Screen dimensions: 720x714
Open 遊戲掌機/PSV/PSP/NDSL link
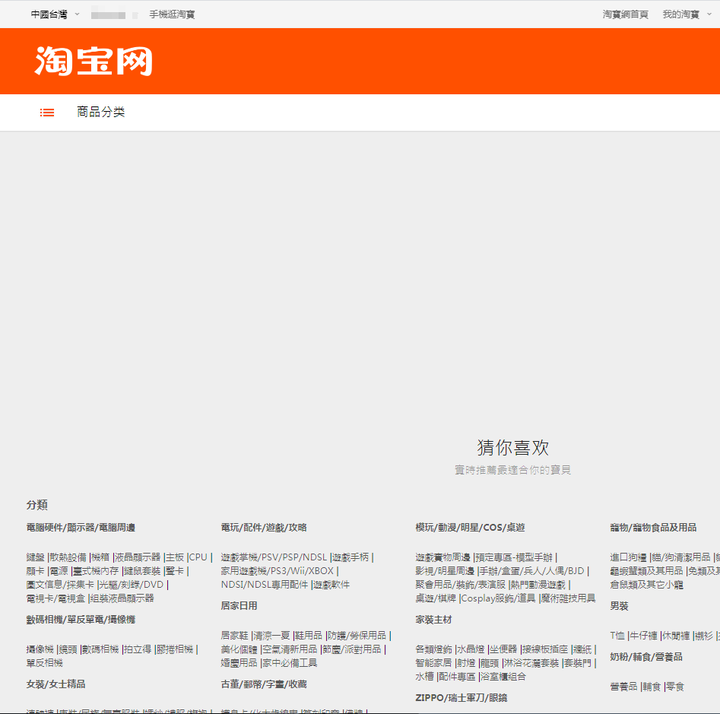[274, 557]
